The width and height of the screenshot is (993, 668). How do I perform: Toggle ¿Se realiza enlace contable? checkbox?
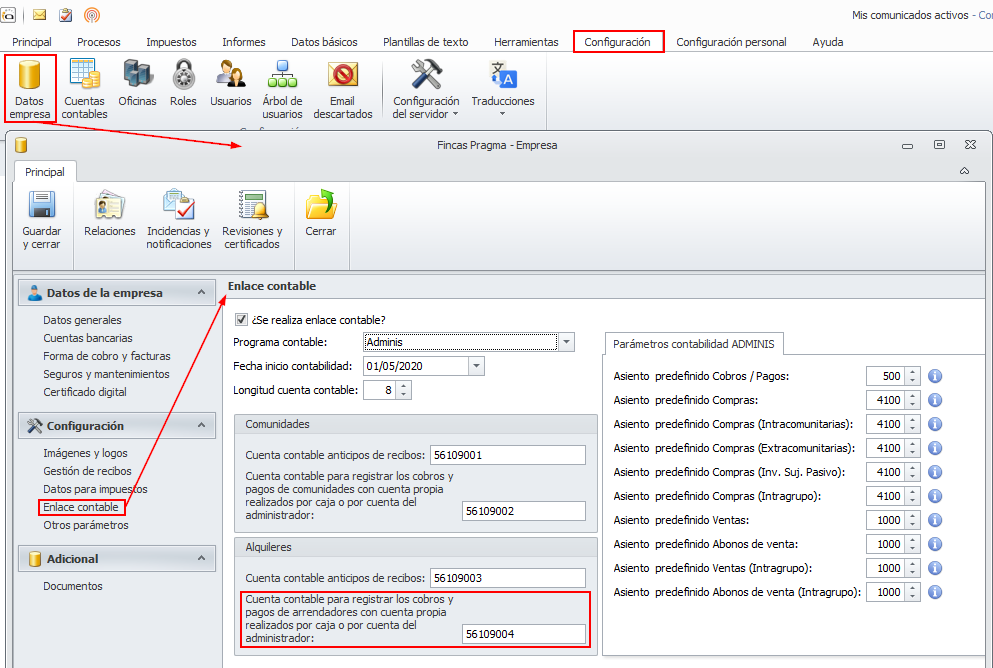[241, 320]
